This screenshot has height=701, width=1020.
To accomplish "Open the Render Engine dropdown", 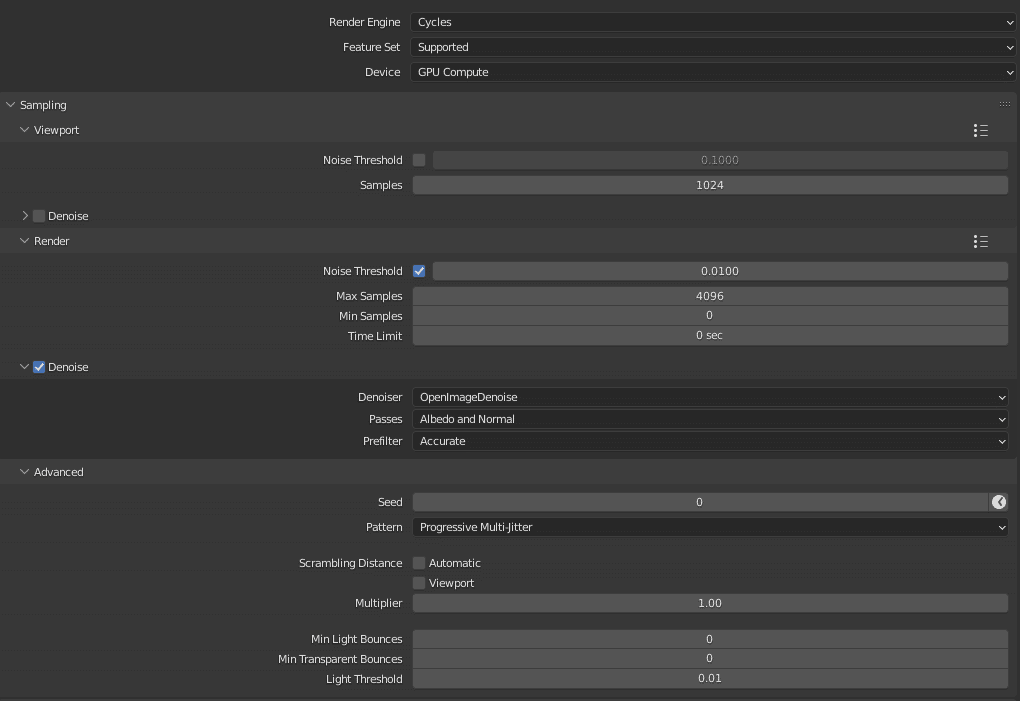I will pyautogui.click(x=713, y=22).
